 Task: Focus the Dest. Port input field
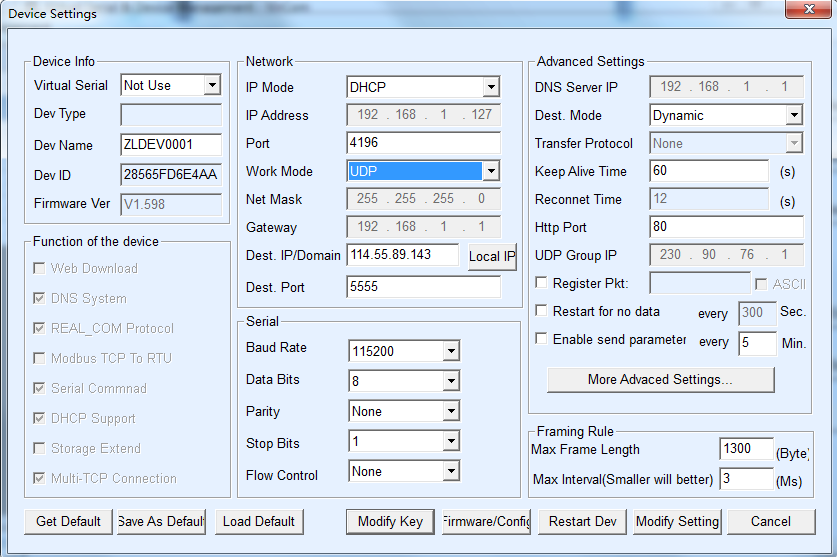coord(423,287)
